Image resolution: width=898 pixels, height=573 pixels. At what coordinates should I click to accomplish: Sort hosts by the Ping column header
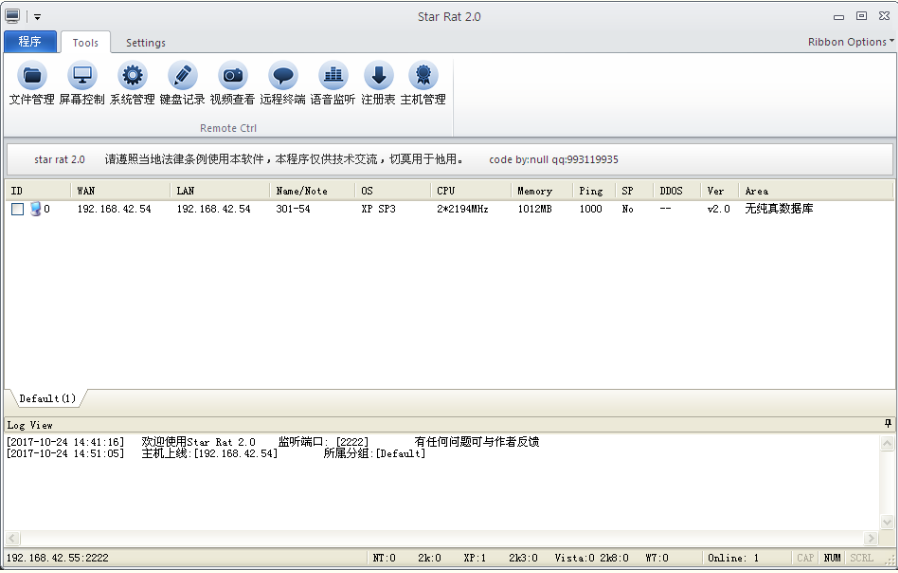pyautogui.click(x=593, y=191)
